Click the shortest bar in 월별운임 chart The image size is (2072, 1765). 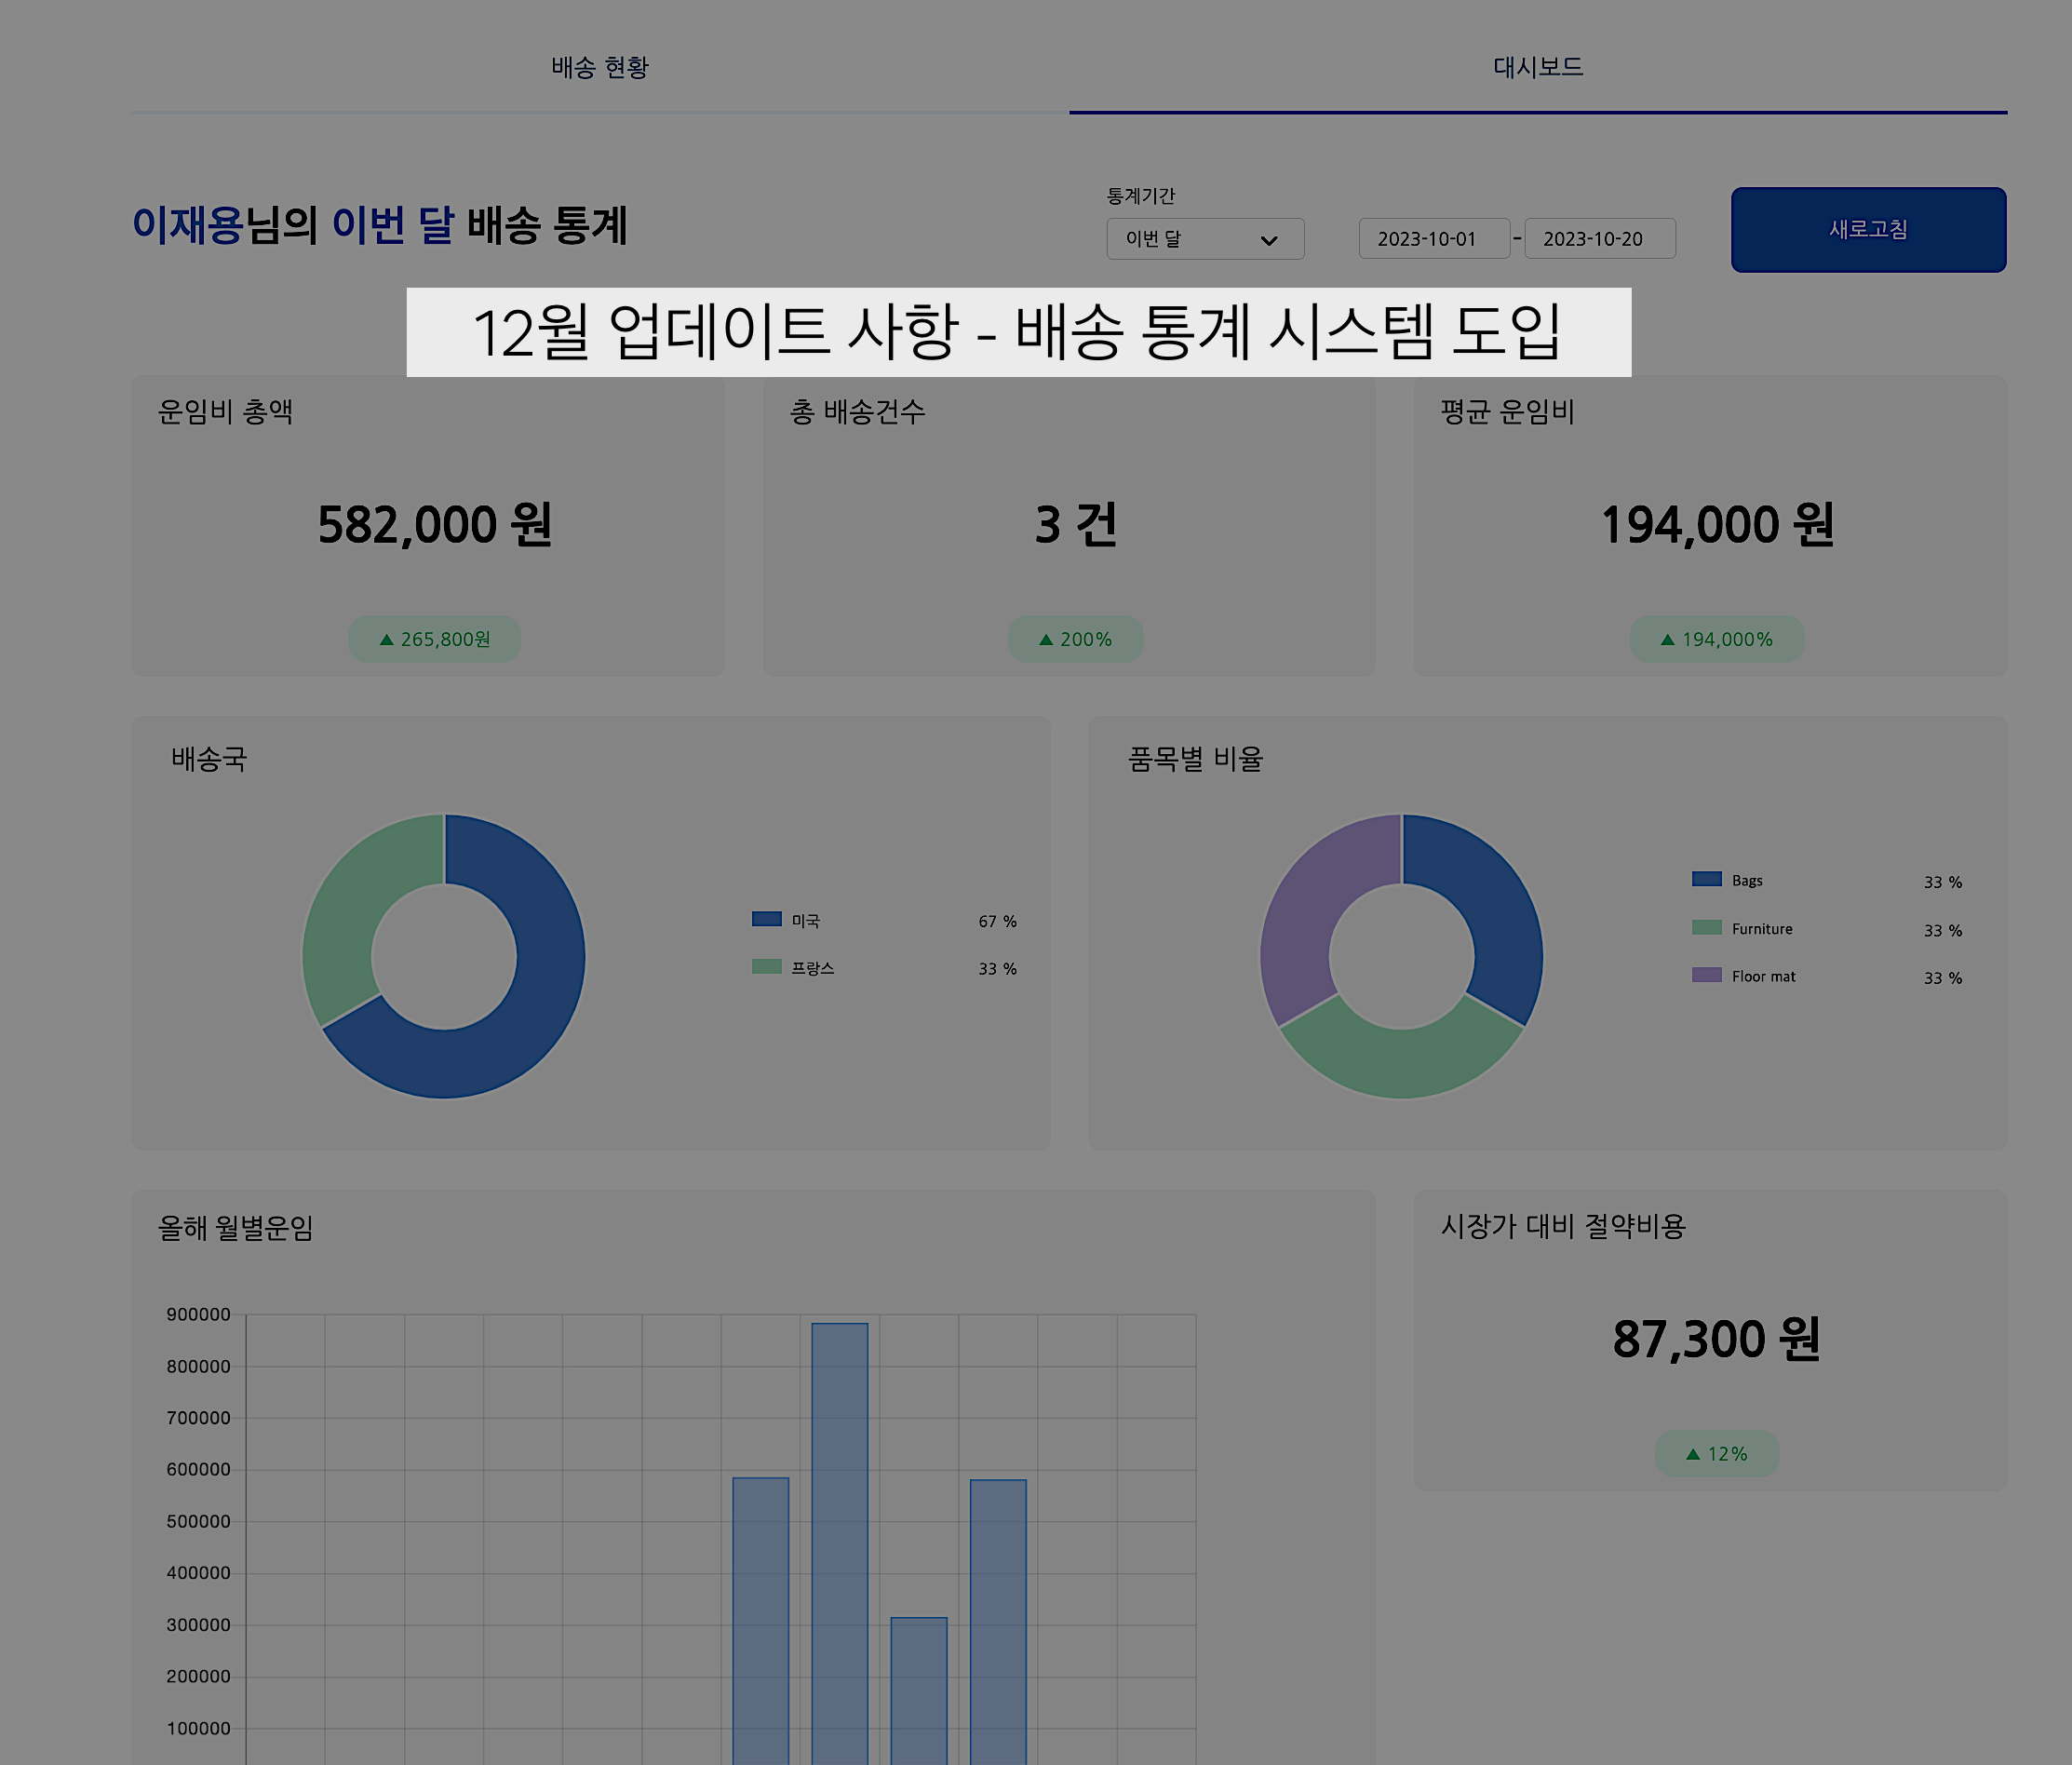click(918, 1690)
